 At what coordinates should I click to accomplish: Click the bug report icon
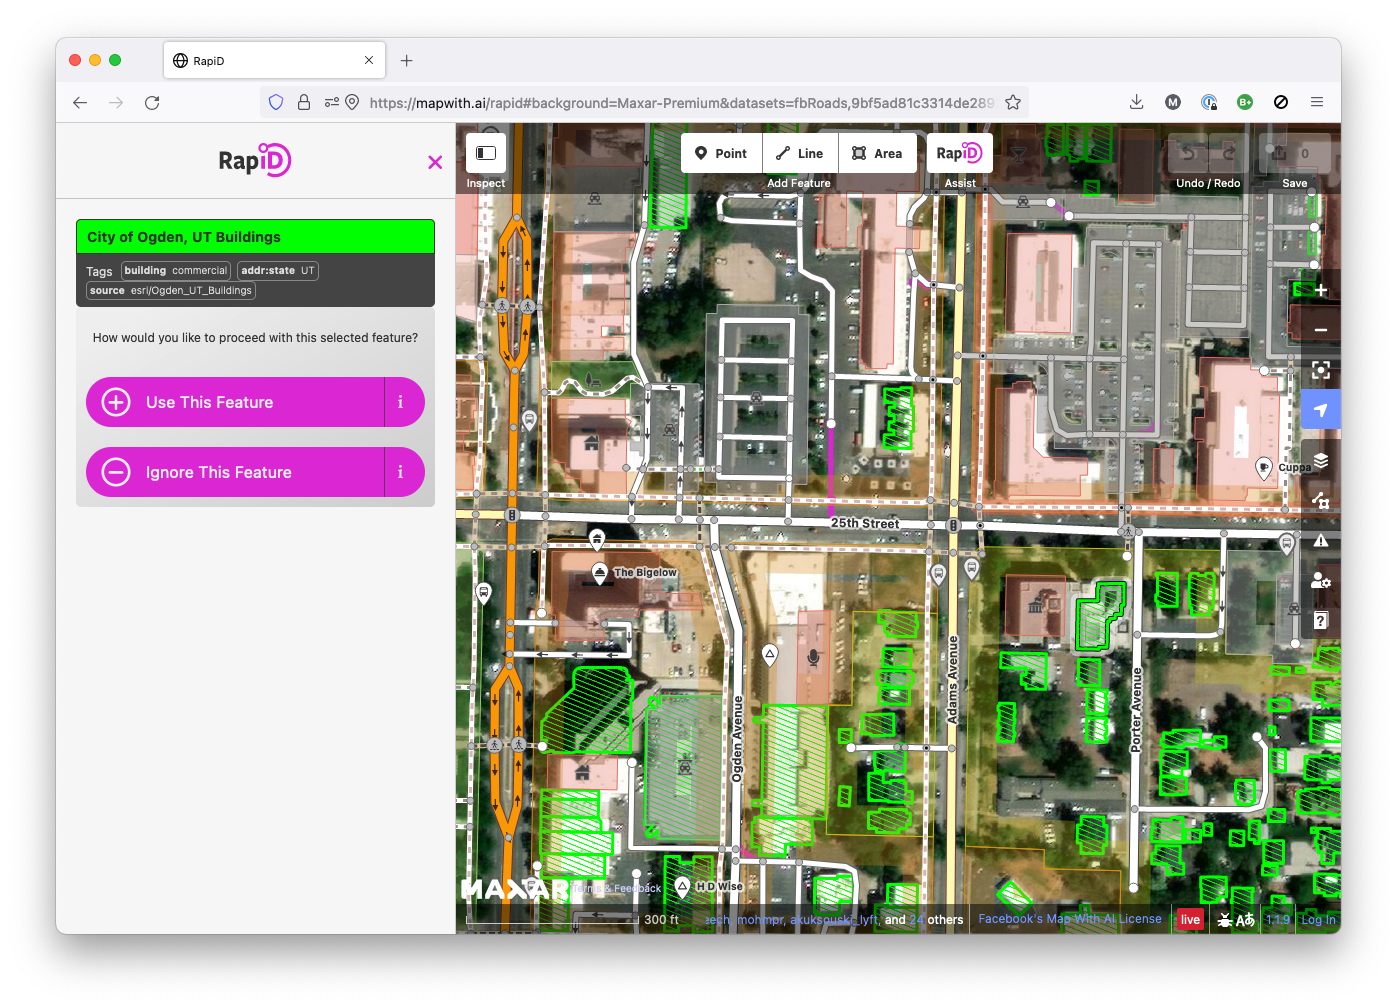point(1225,920)
